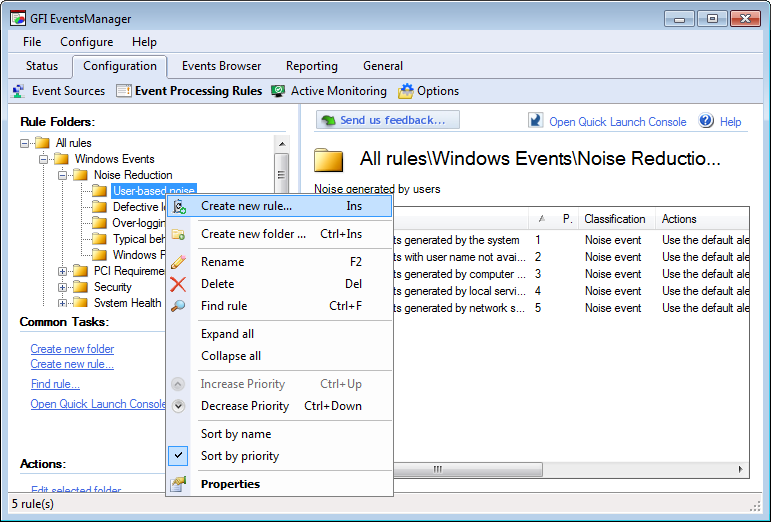Image resolution: width=771 pixels, height=522 pixels.
Task: Click the Send us feedback... button
Action: coord(387,120)
